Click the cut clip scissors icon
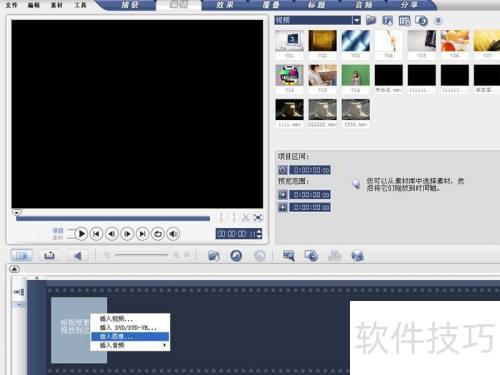This screenshot has height=375, width=500. click(246, 217)
